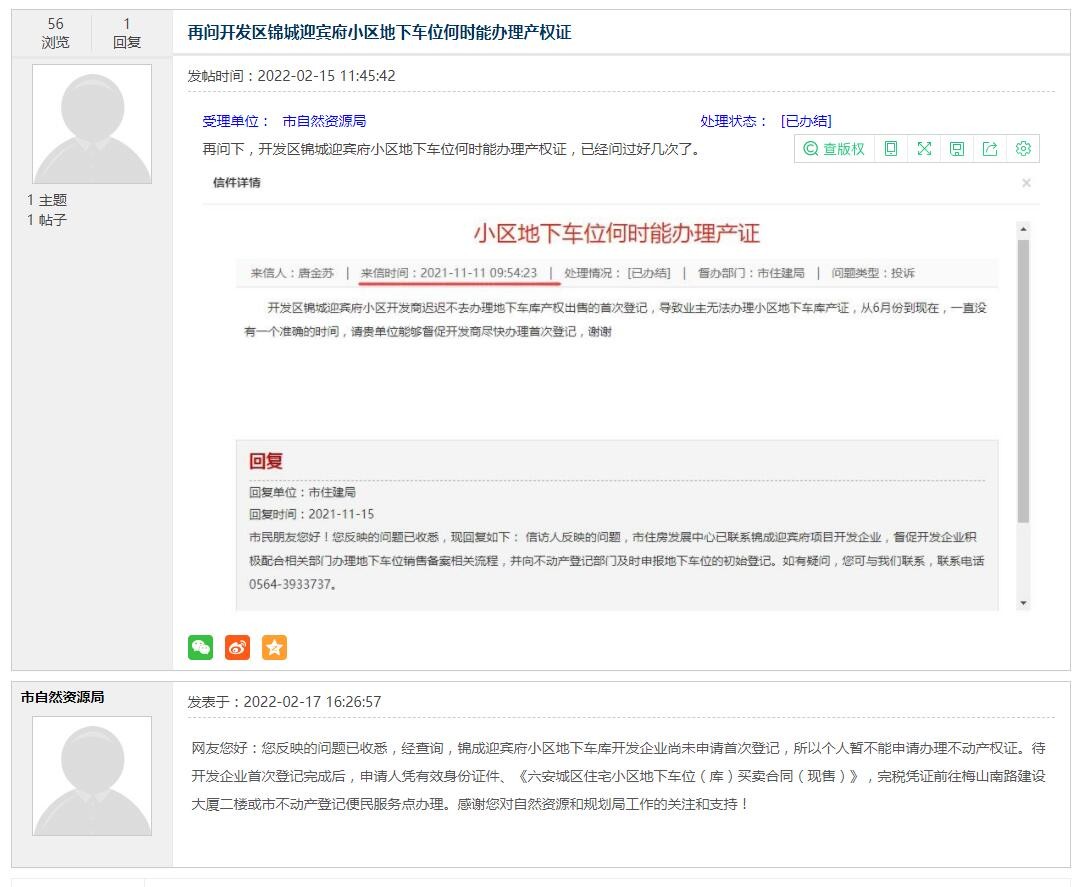
Task: Click the 市自然资源局 replier username
Action: pos(62,697)
